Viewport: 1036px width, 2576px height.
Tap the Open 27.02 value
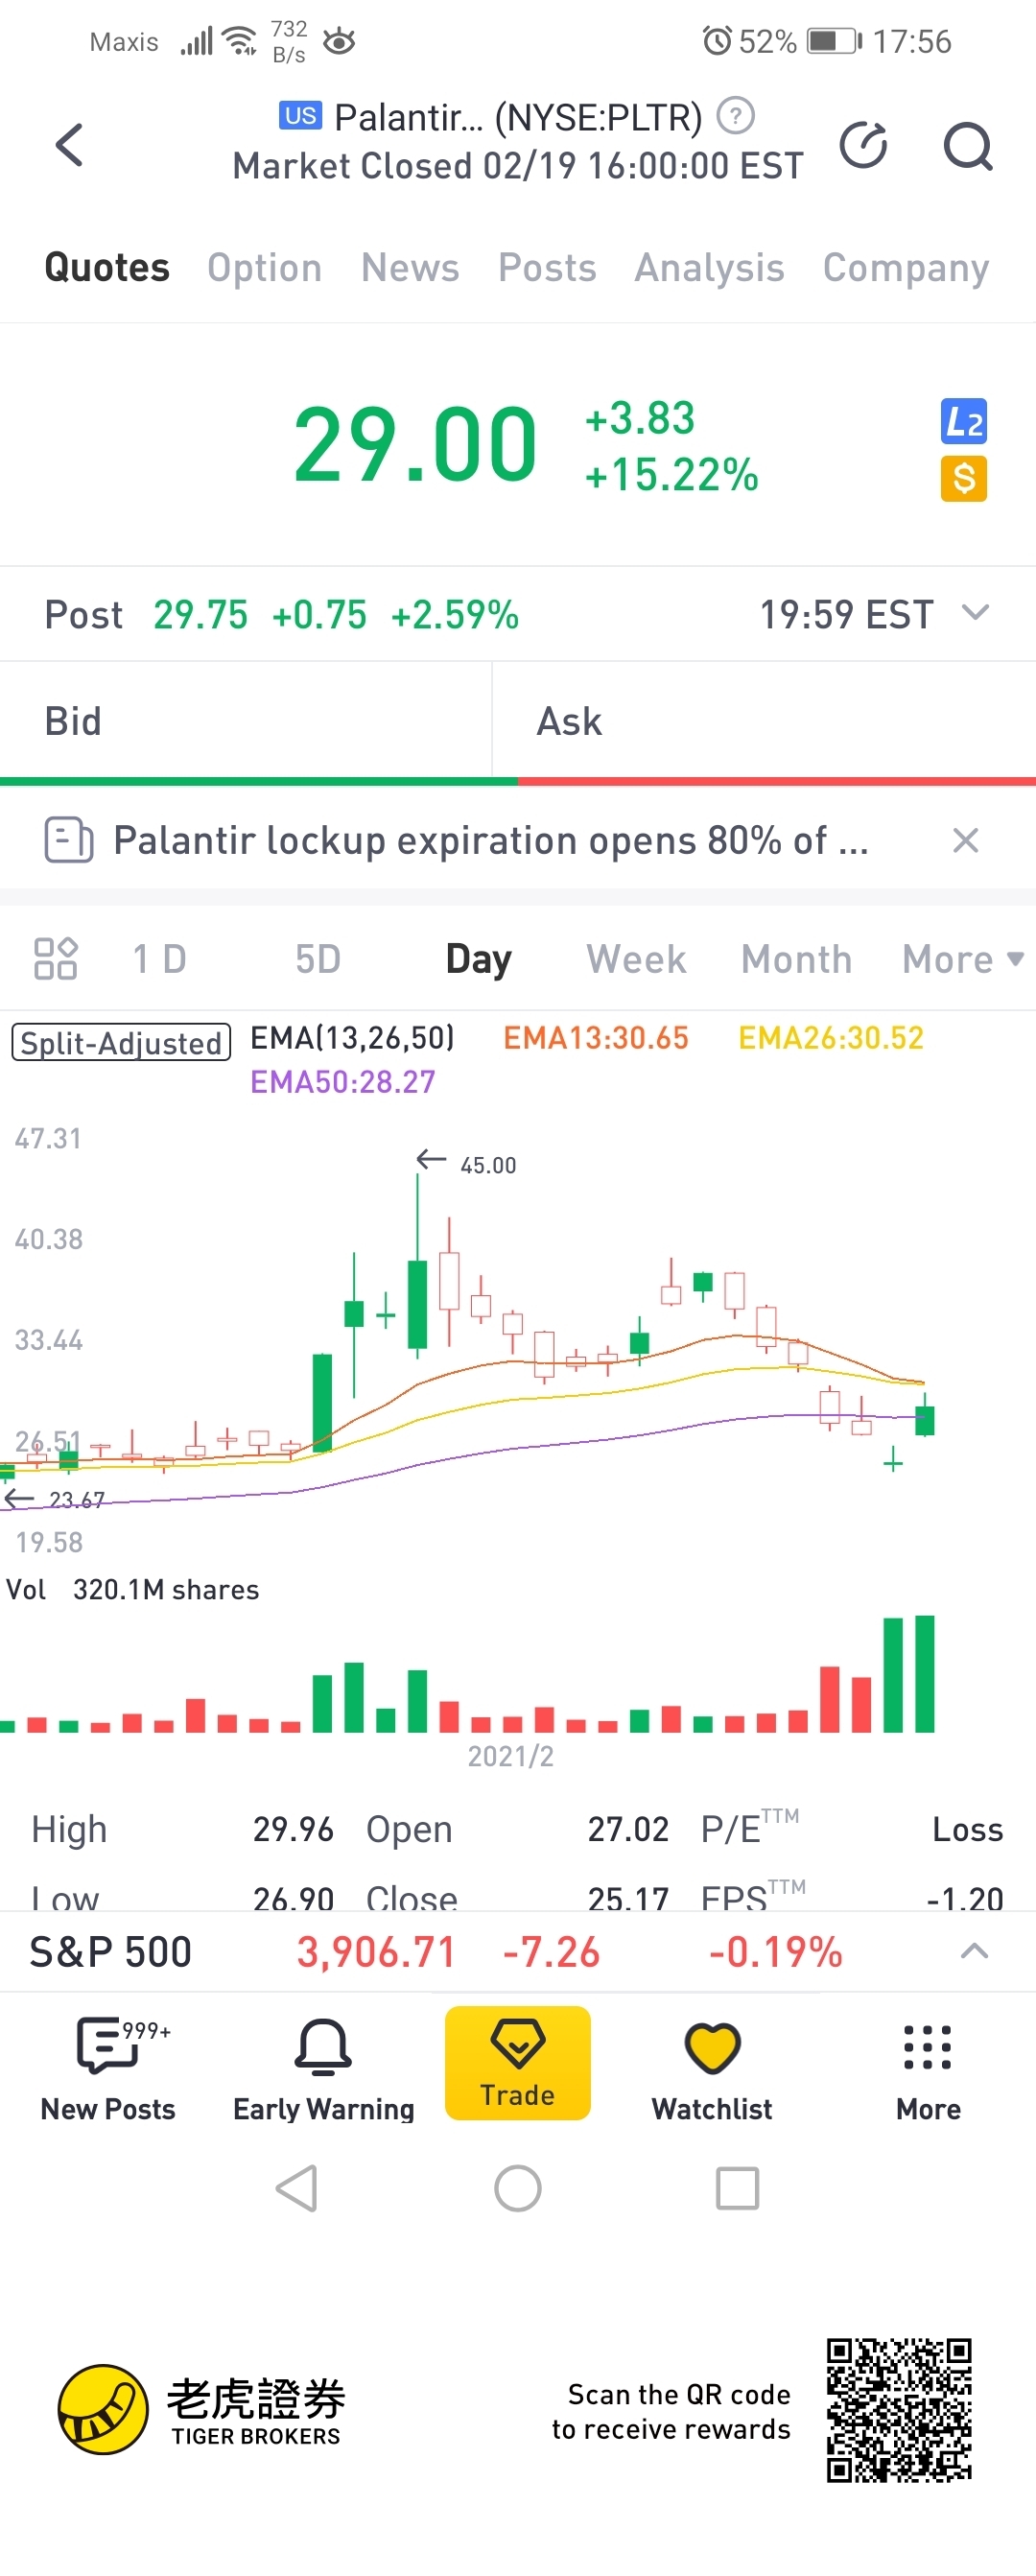pos(628,1829)
